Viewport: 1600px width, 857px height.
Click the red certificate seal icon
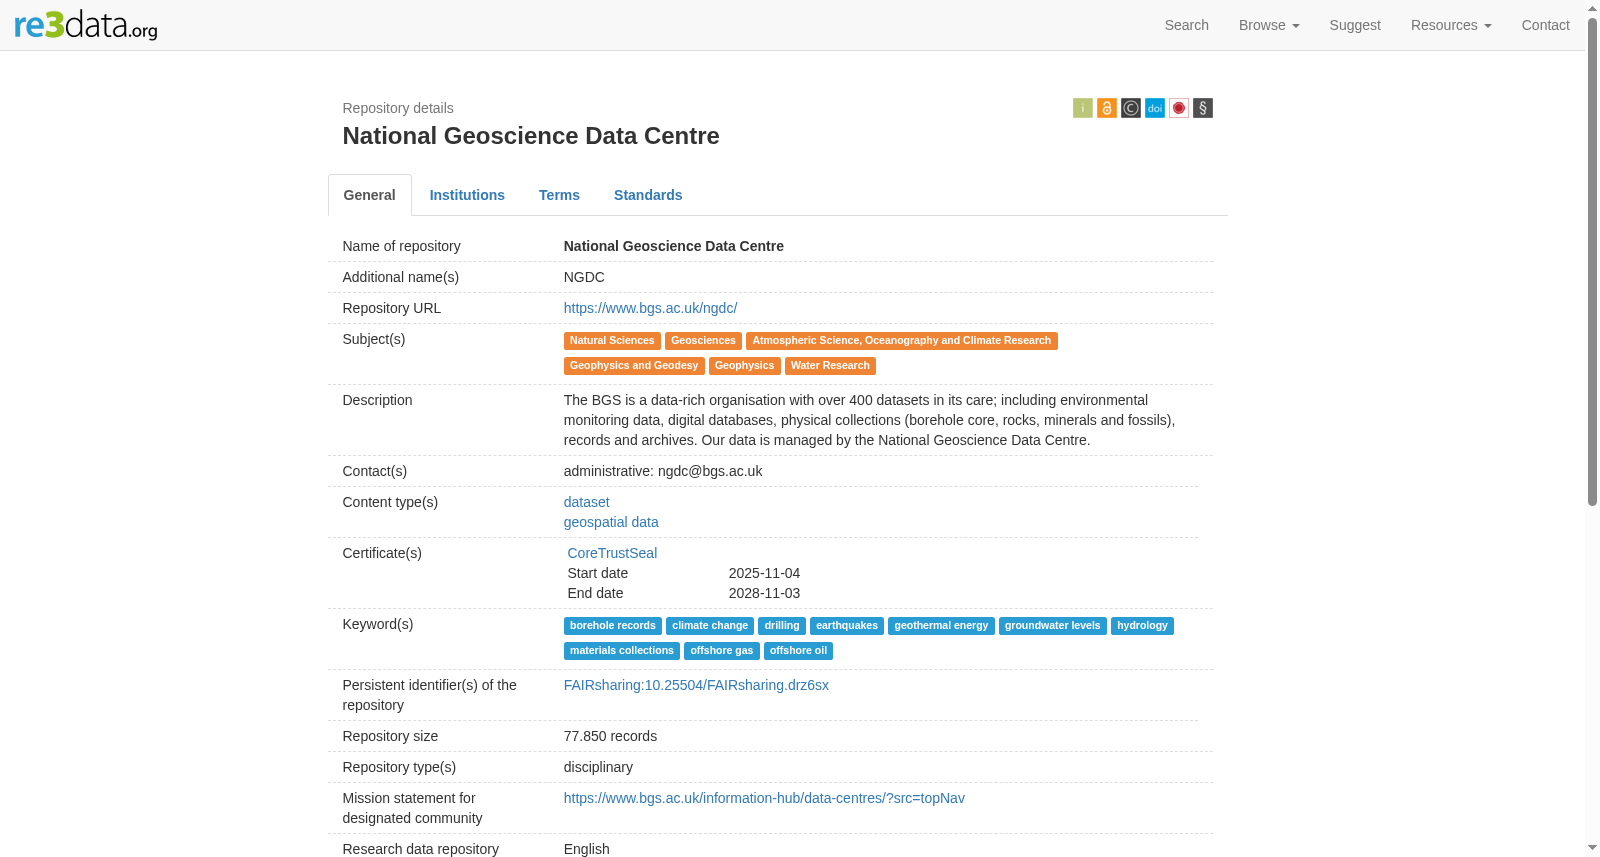coord(1179,108)
